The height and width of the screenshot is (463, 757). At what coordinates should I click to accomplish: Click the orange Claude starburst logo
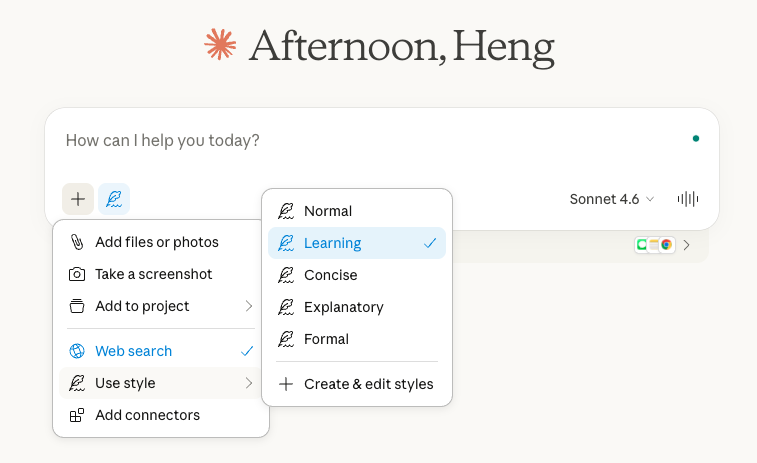pyautogui.click(x=219, y=45)
